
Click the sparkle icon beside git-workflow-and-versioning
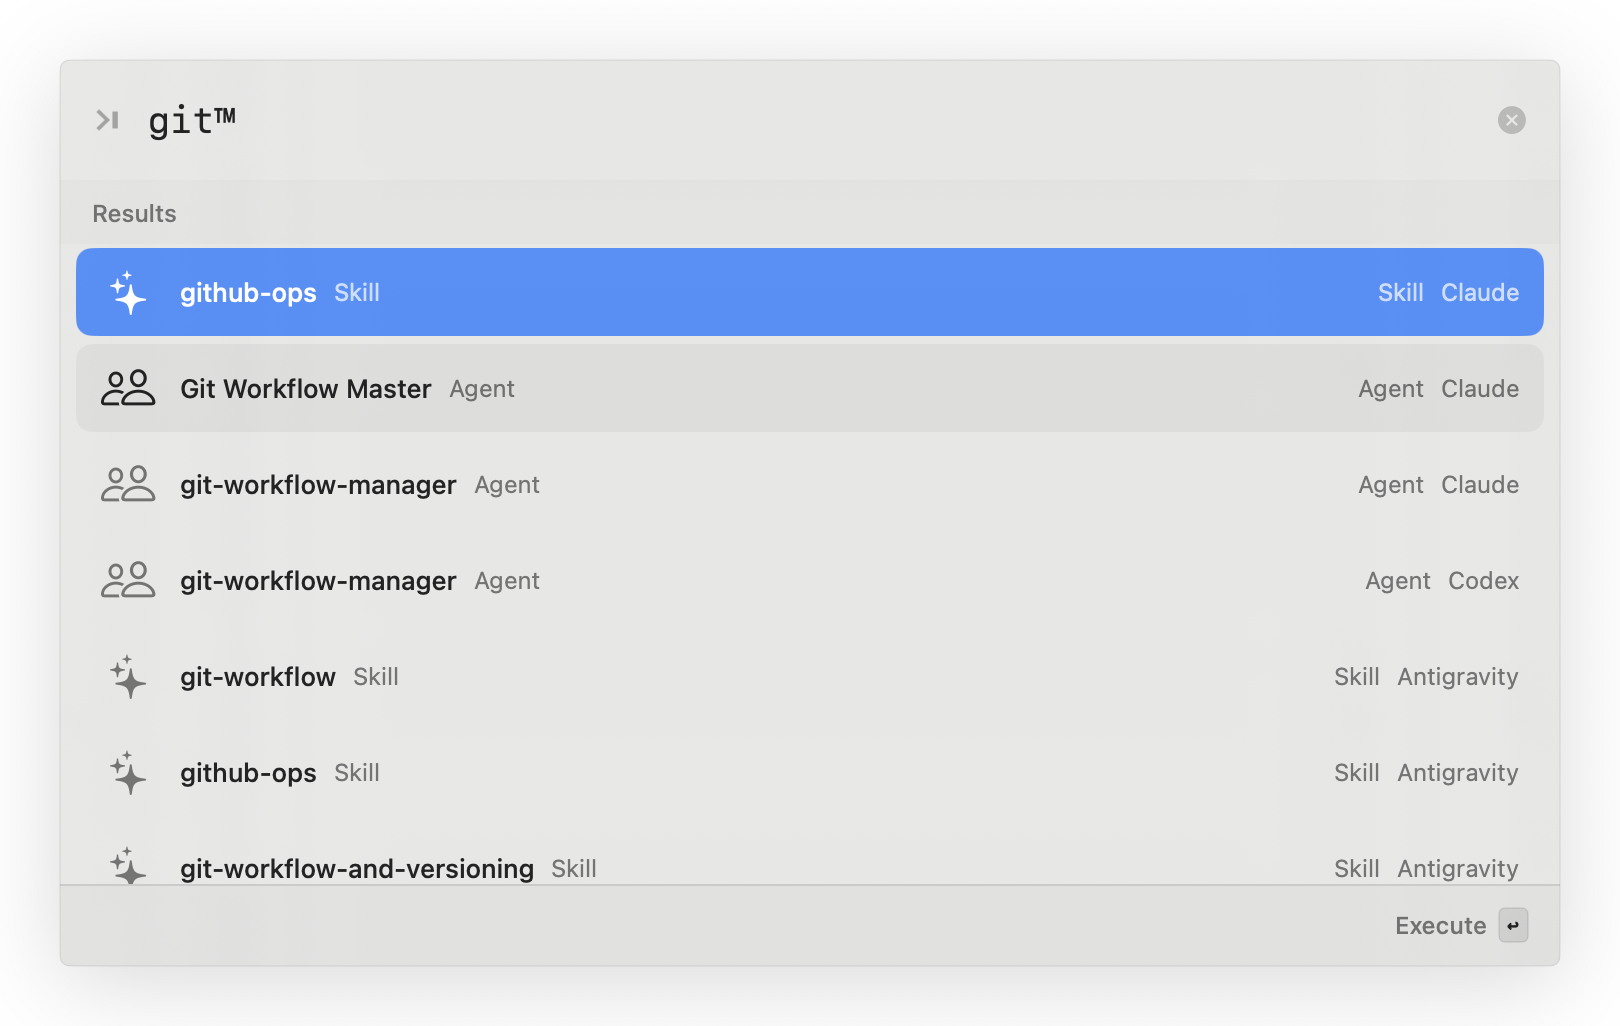[x=128, y=866]
